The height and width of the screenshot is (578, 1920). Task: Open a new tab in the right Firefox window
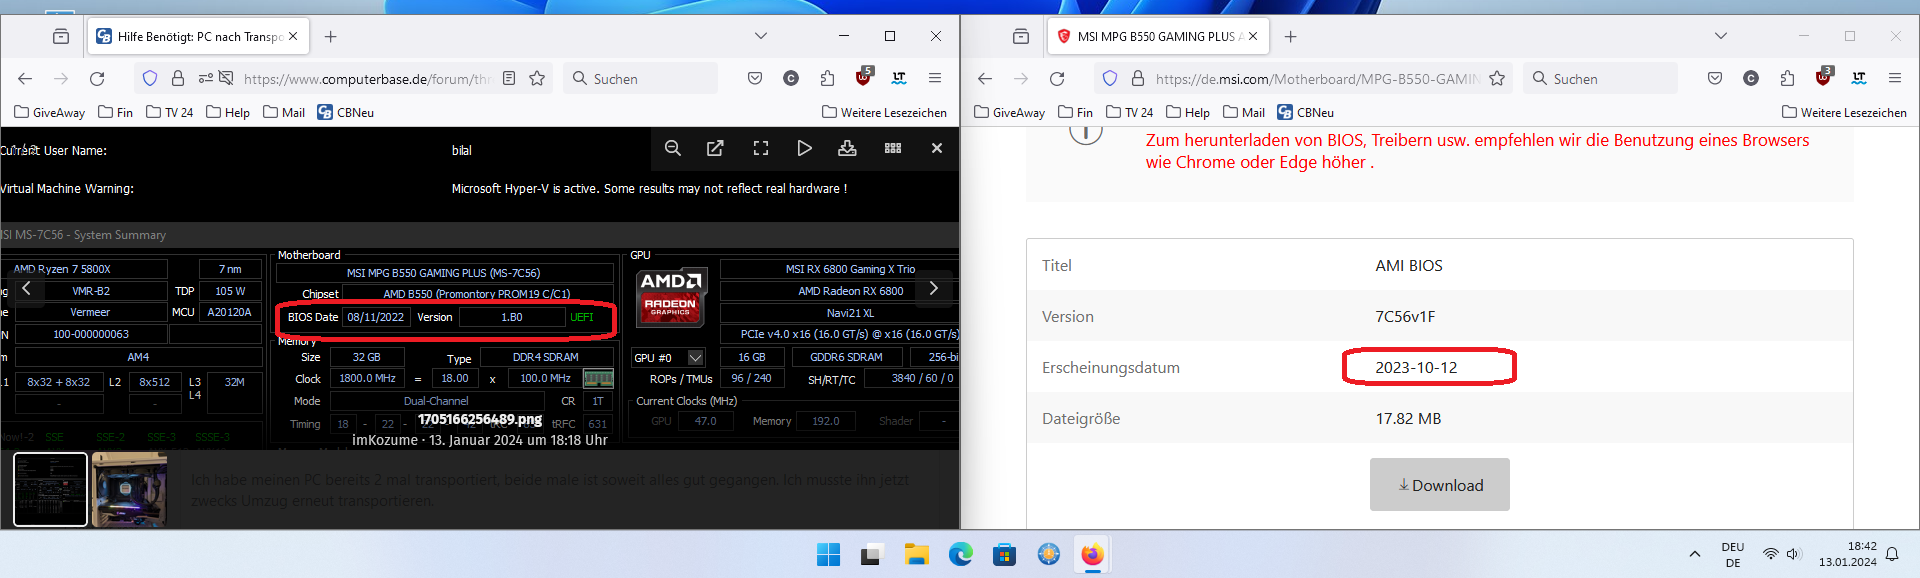point(1291,37)
